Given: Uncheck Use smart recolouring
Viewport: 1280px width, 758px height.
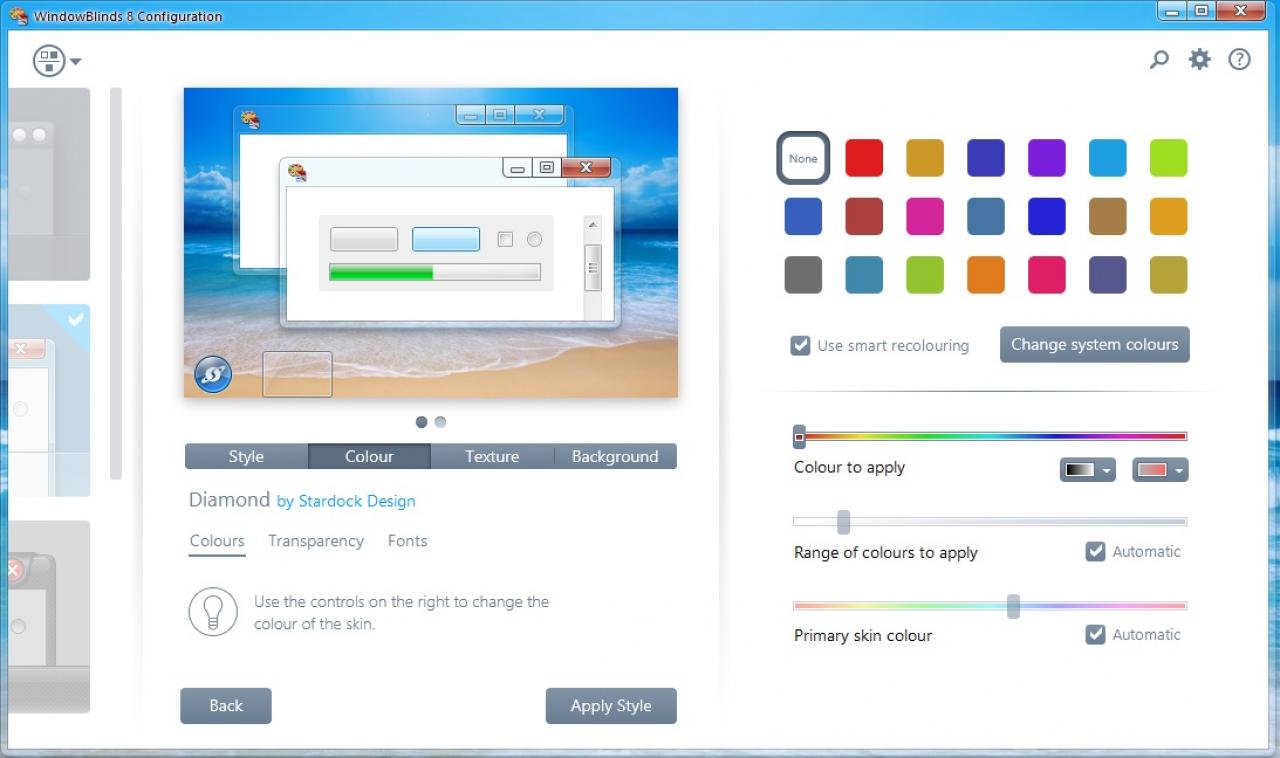Looking at the screenshot, I should pos(800,346).
